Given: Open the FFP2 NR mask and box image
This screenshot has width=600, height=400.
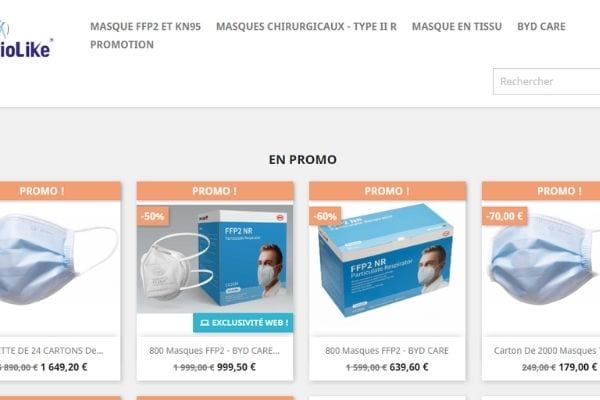Looking at the screenshot, I should coord(215,259).
